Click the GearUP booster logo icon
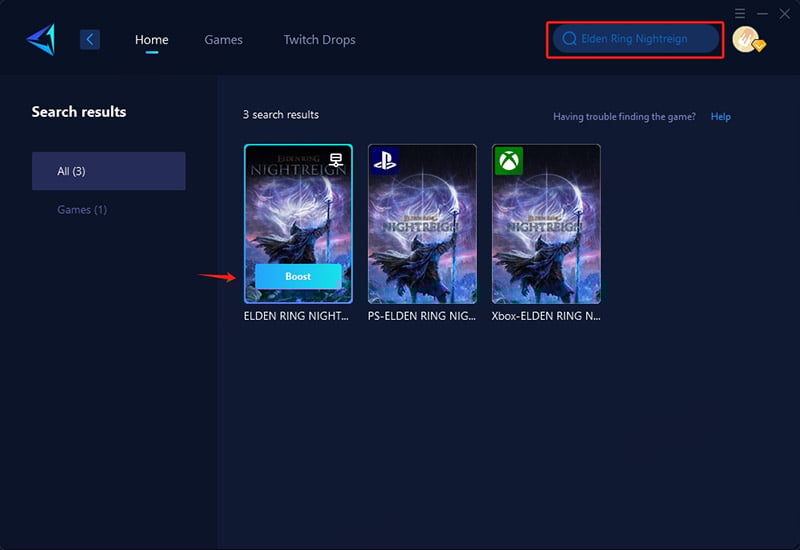Screen dimensions: 800x550 (41, 39)
